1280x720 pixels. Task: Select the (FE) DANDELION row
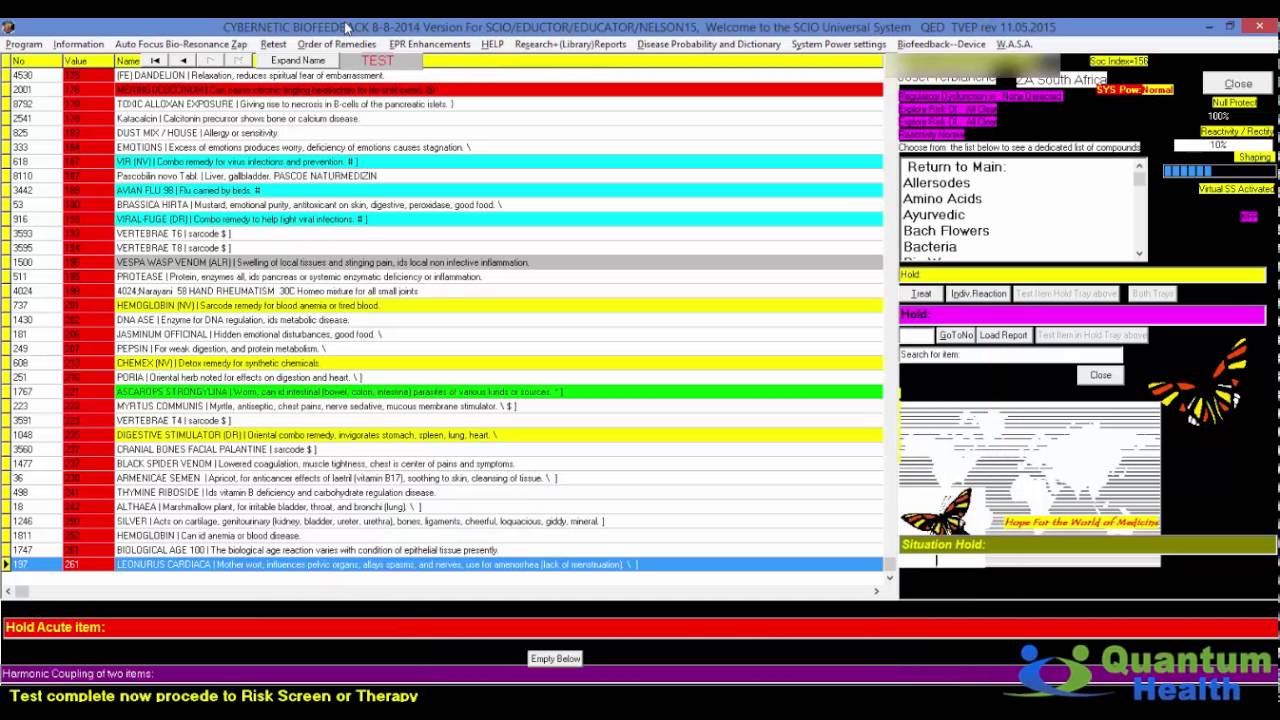442,76
